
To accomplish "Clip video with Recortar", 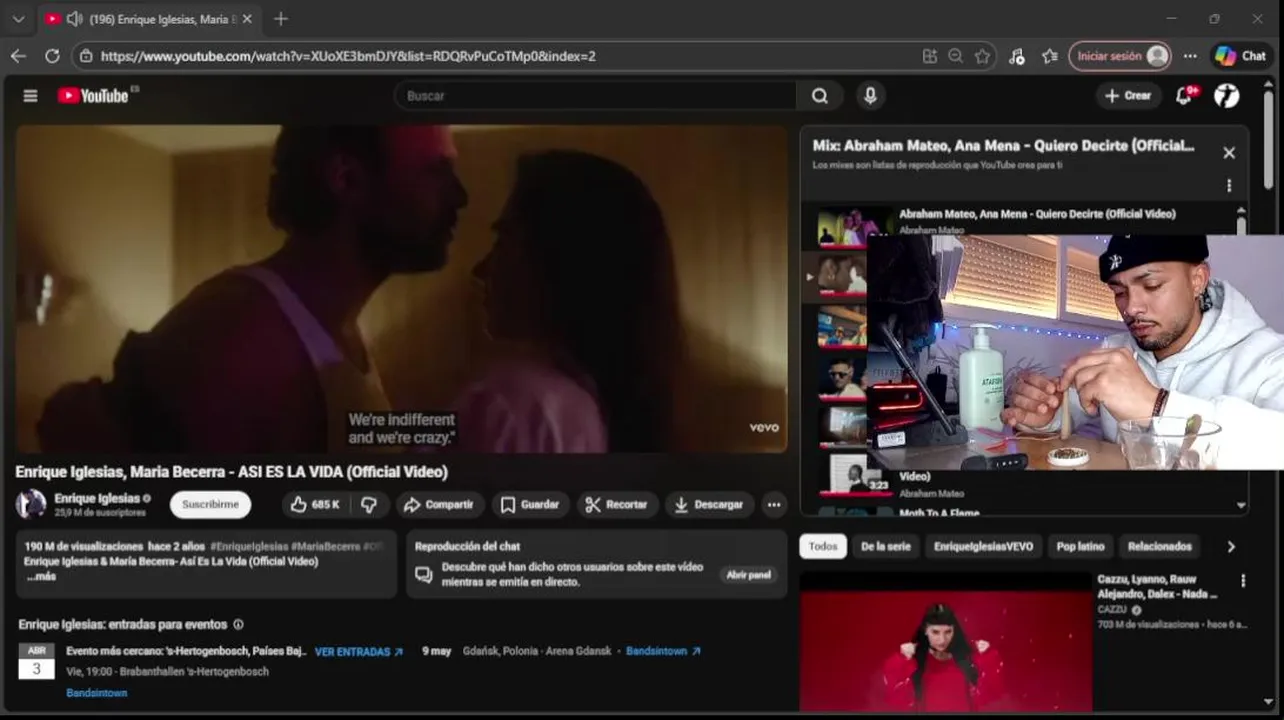I will tap(617, 505).
